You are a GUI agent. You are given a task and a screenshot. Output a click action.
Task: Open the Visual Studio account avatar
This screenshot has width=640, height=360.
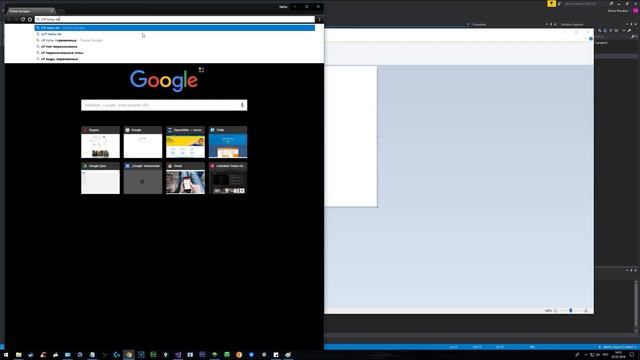coord(636,11)
